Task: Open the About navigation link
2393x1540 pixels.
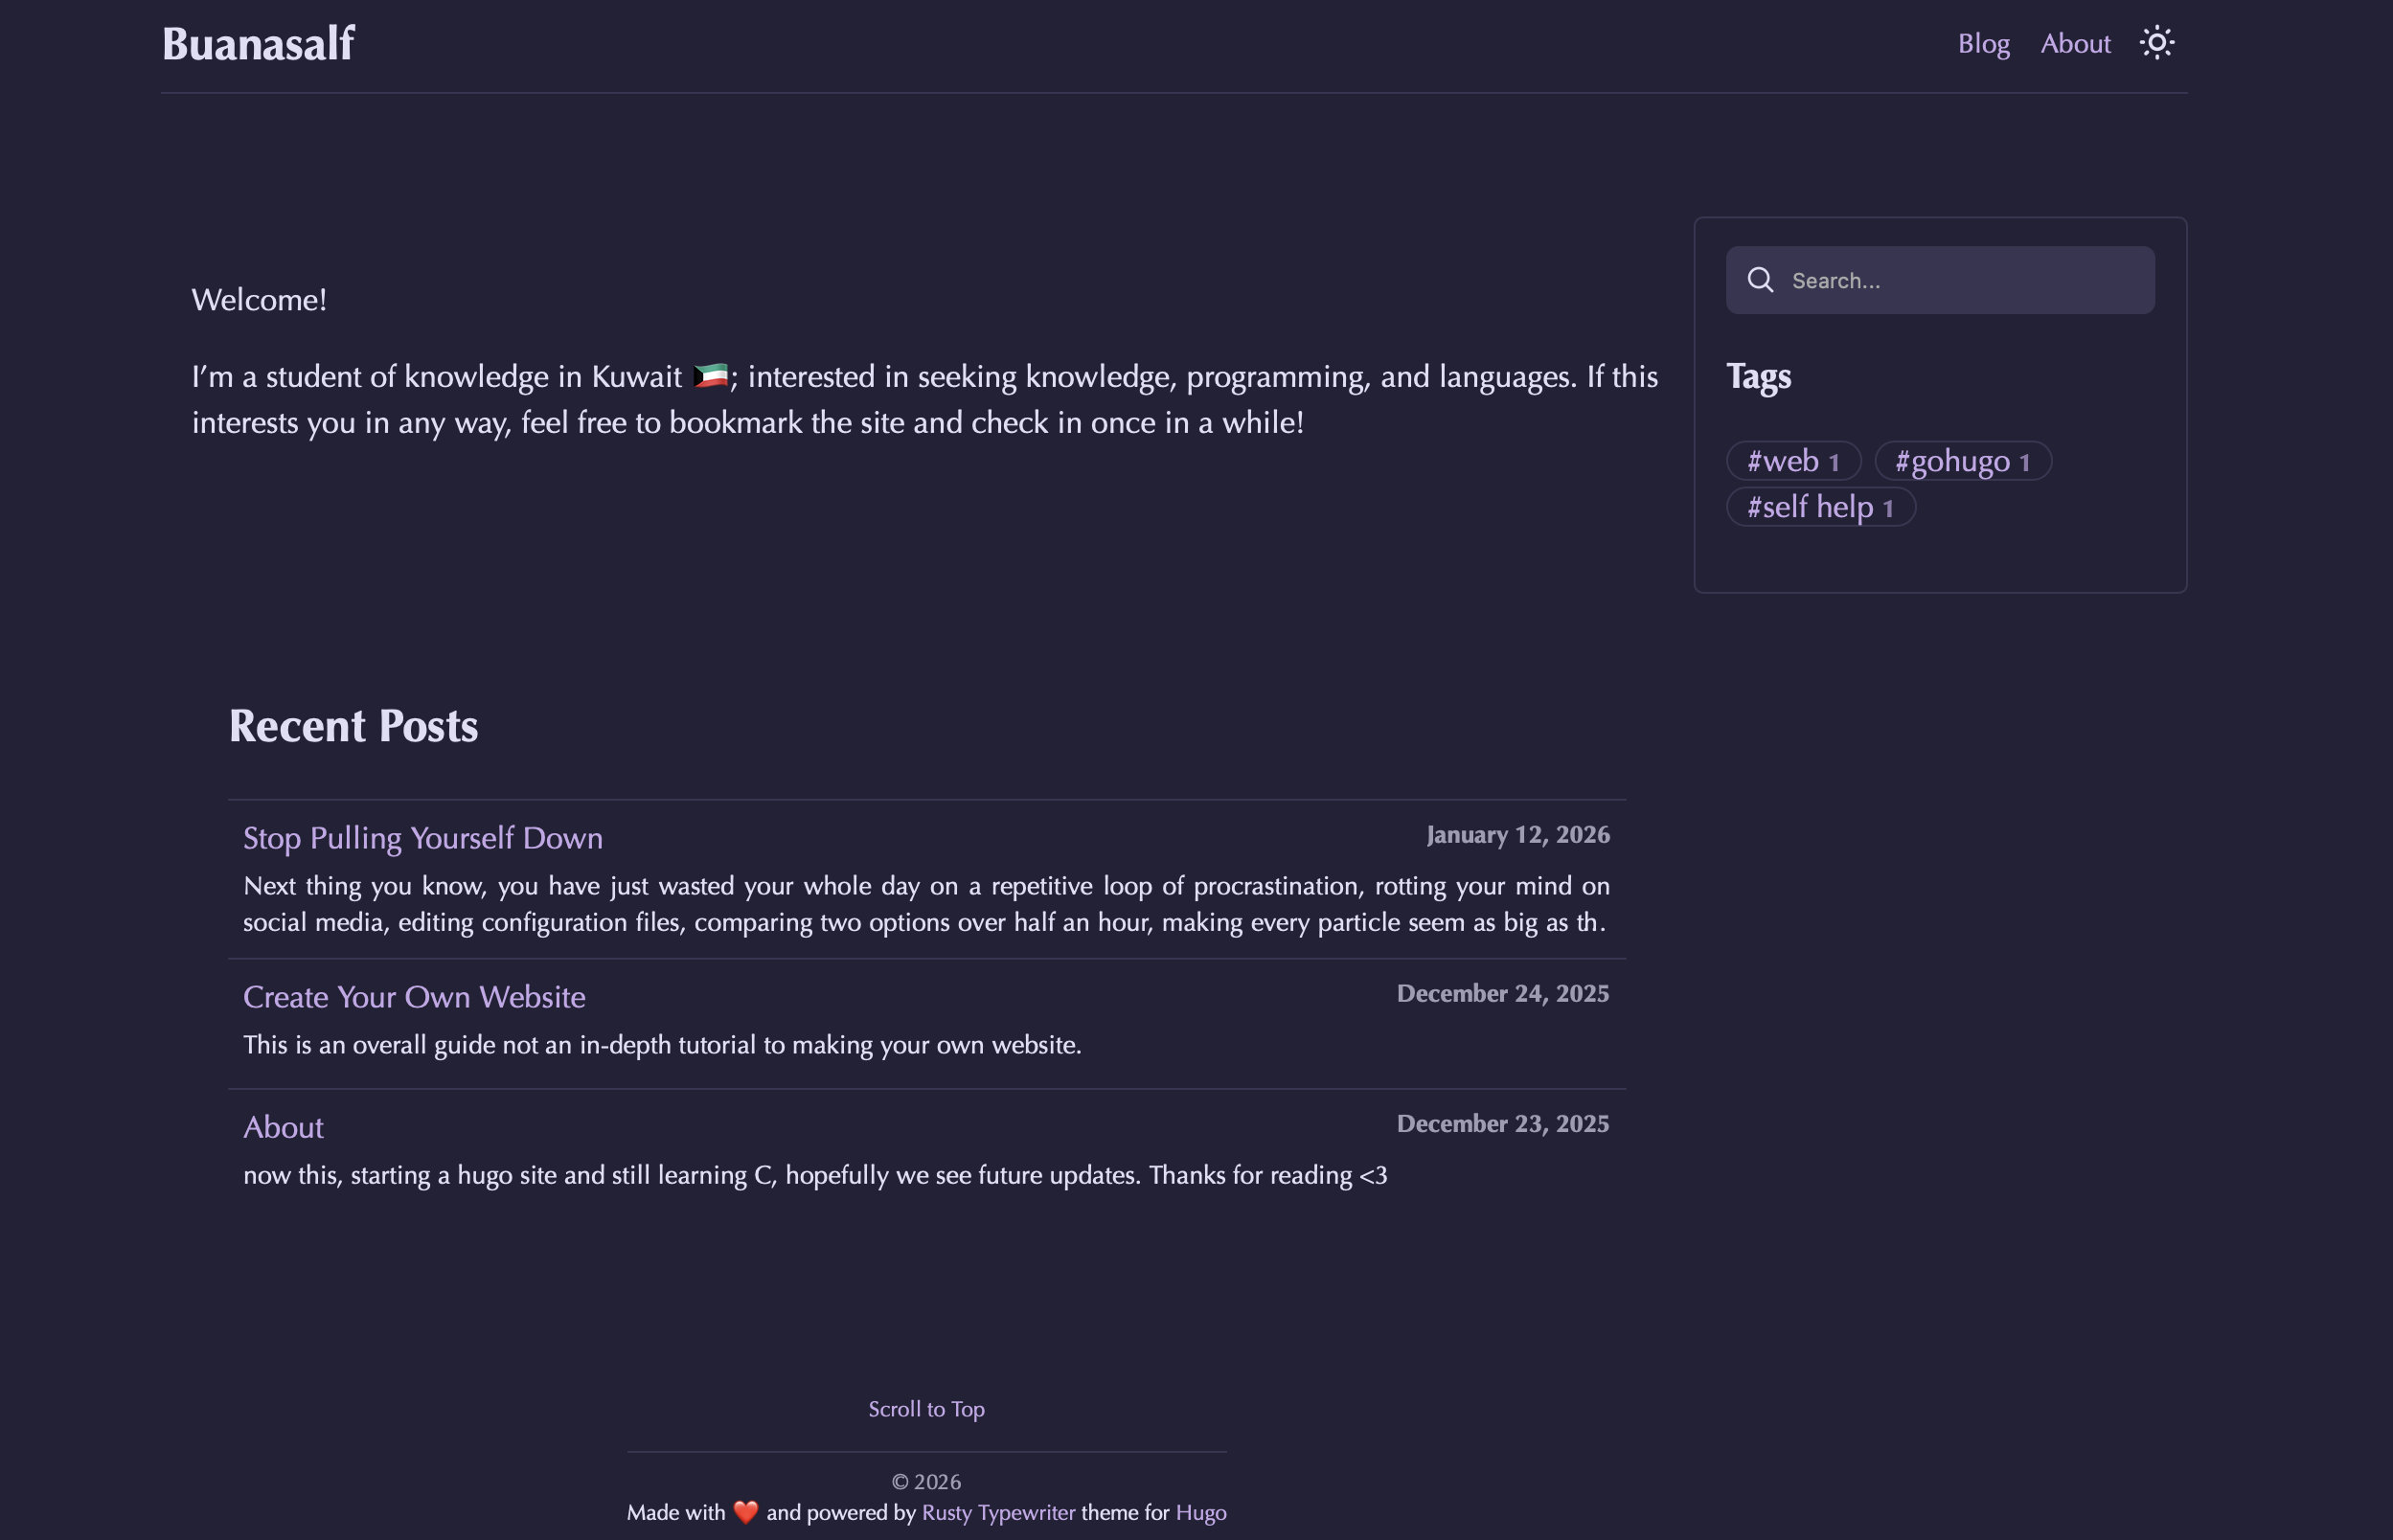Action: tap(2075, 44)
